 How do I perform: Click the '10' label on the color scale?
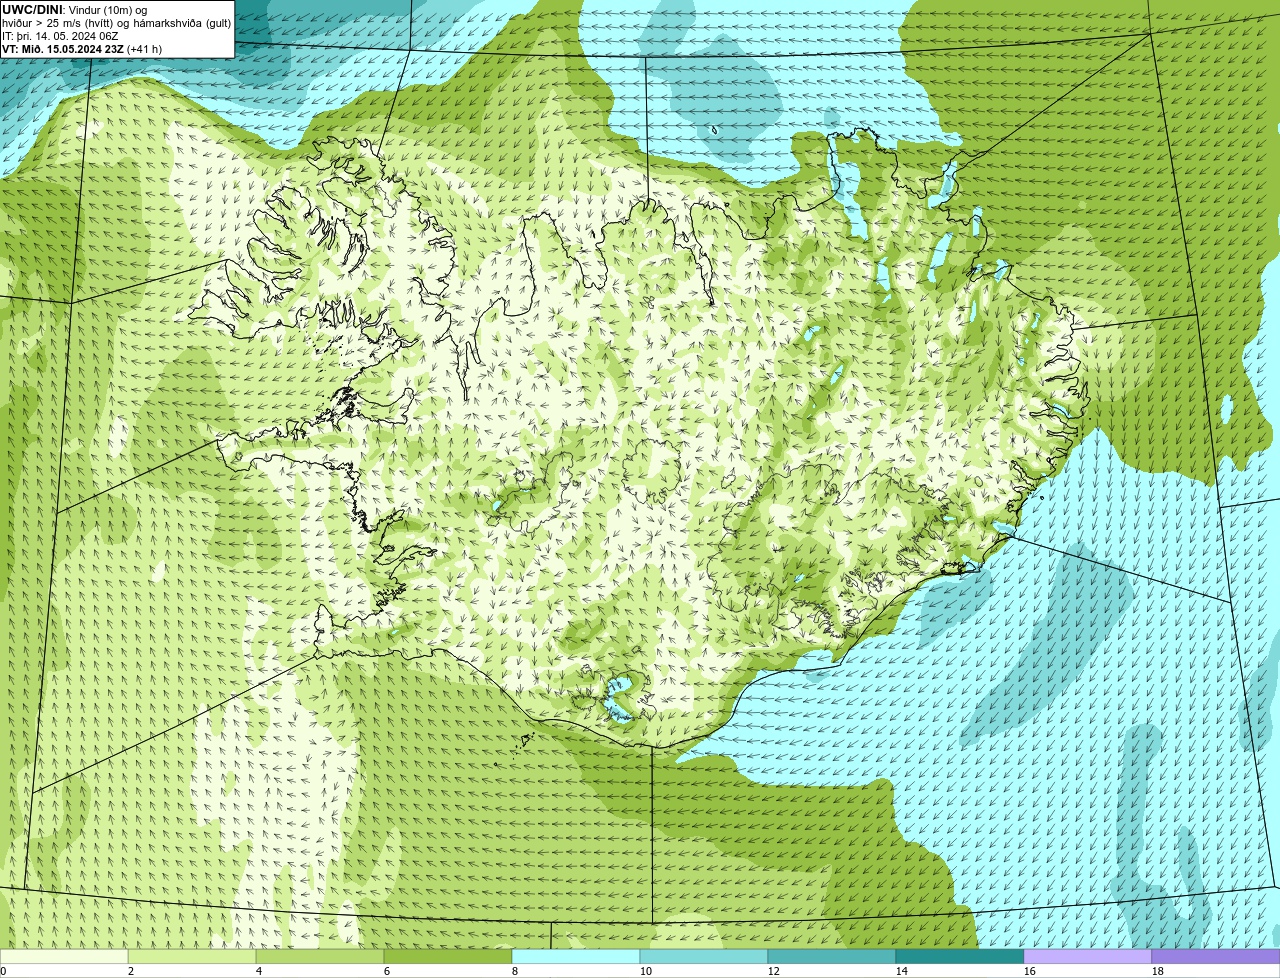(x=646, y=971)
